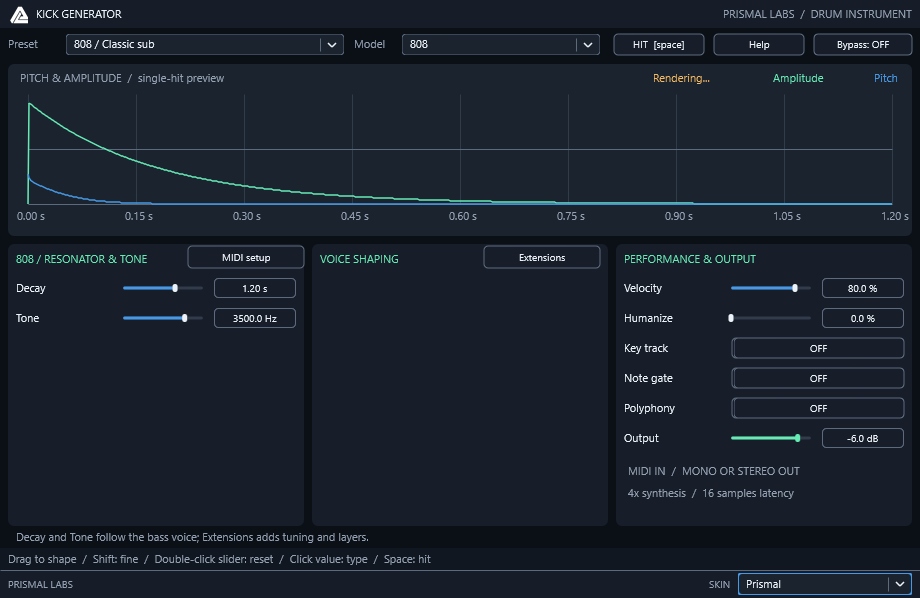Toggle Polyphony OFF switch
The image size is (920, 598).
click(x=817, y=408)
